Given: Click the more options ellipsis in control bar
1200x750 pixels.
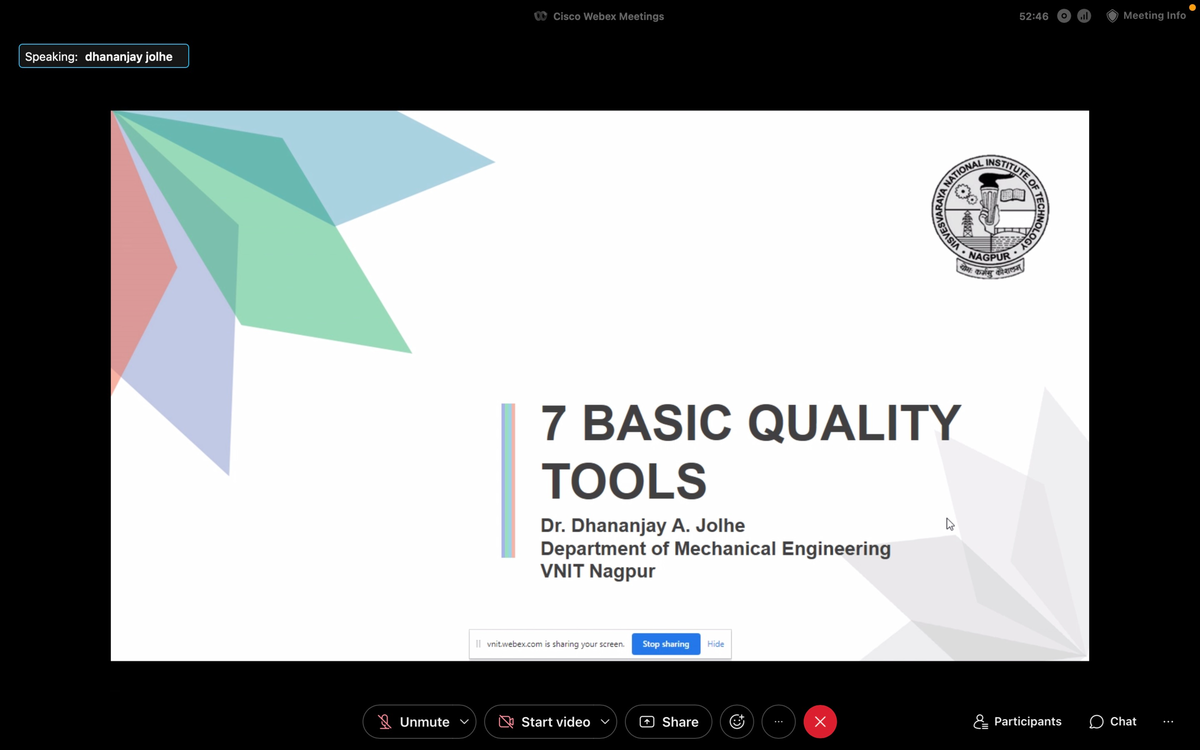Looking at the screenshot, I should [778, 721].
